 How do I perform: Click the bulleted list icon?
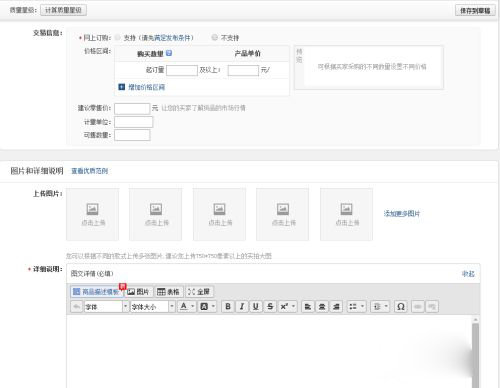[x=353, y=307]
